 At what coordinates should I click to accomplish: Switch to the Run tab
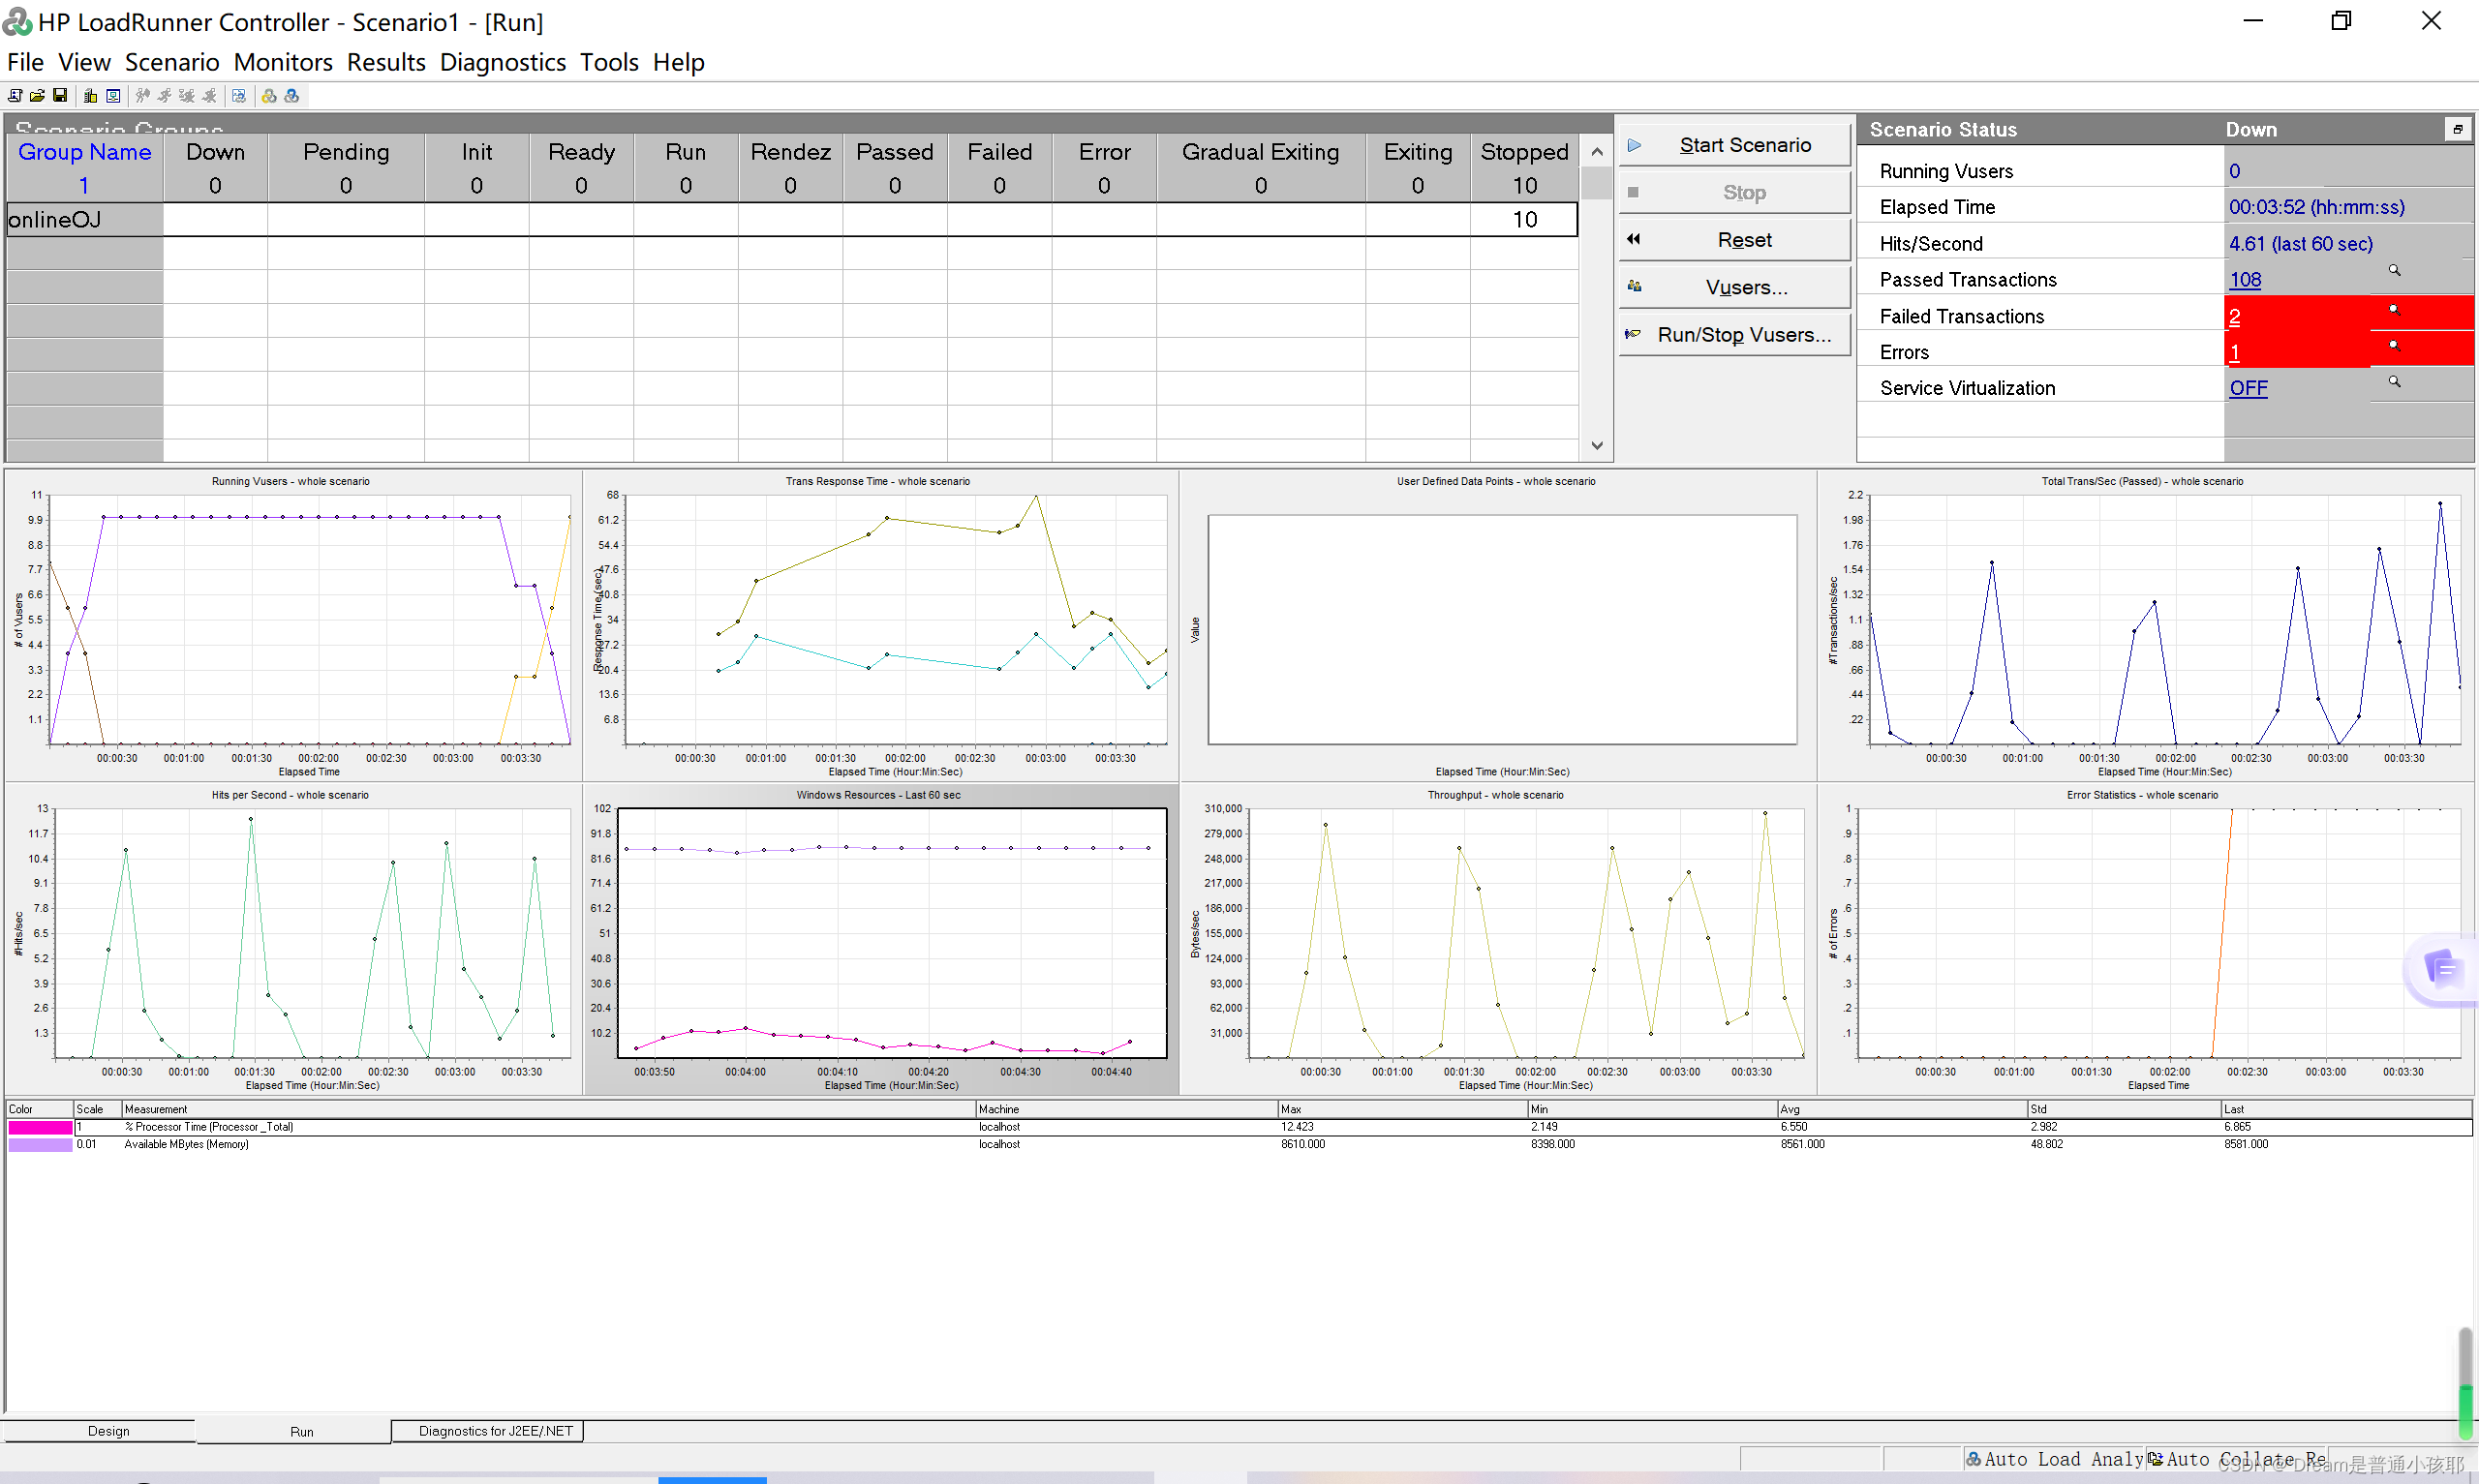[x=301, y=1431]
